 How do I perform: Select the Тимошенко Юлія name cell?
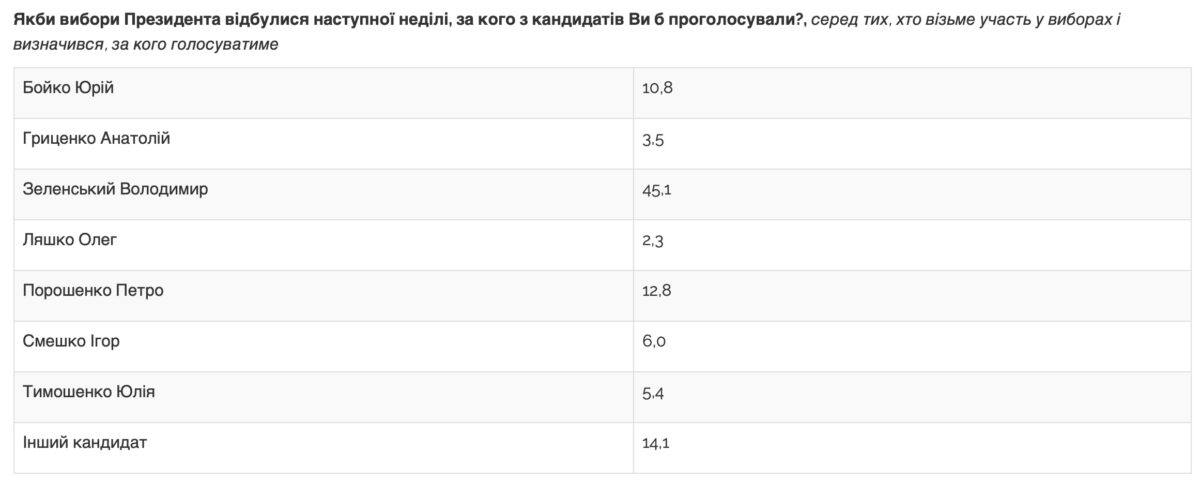(88, 391)
